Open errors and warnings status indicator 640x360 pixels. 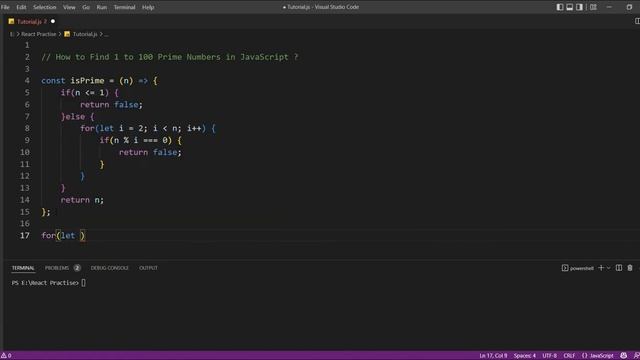[6, 356]
